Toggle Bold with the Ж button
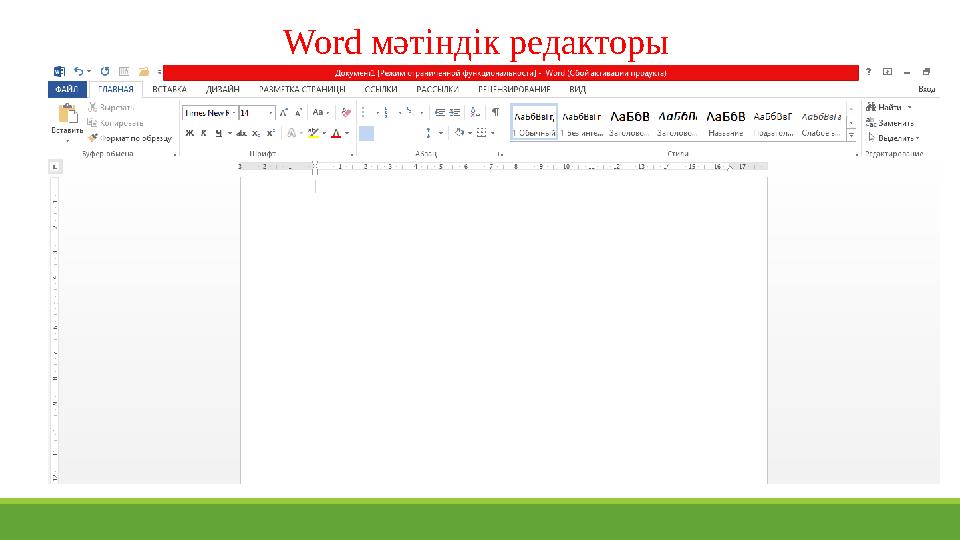The height and width of the screenshot is (540, 960). point(189,133)
